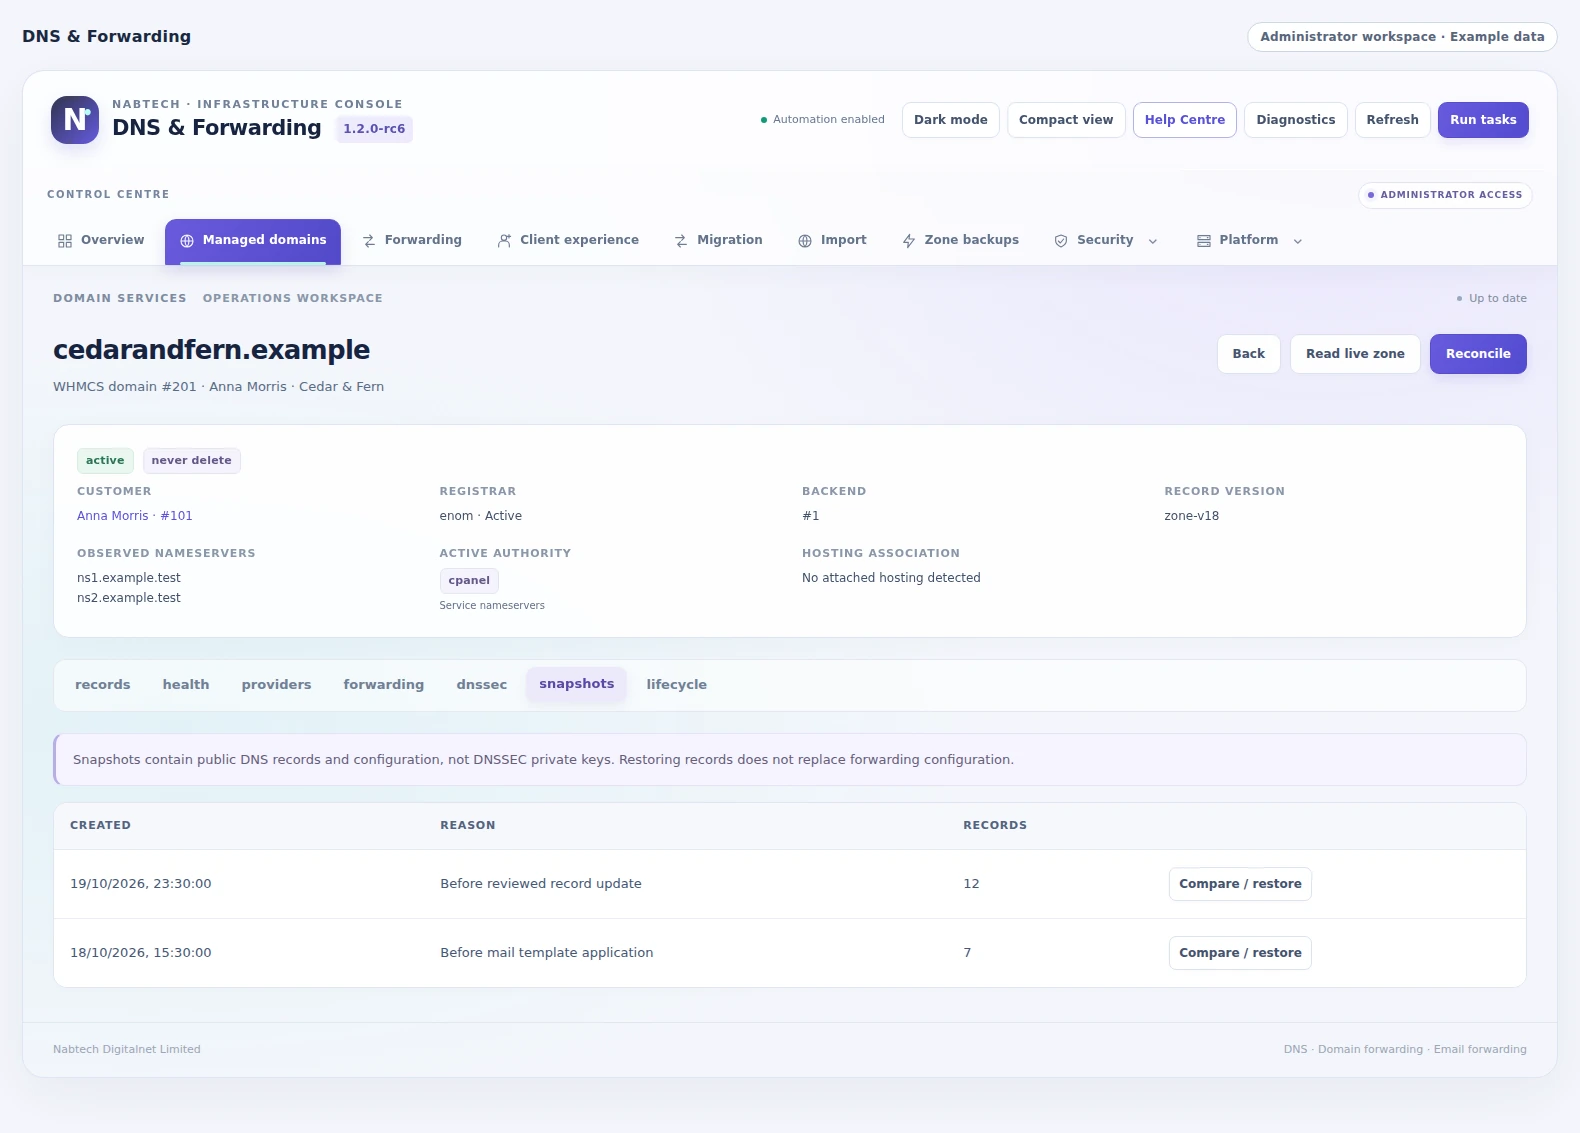The height and width of the screenshot is (1133, 1580).
Task: Open the Help Centre
Action: [1185, 120]
